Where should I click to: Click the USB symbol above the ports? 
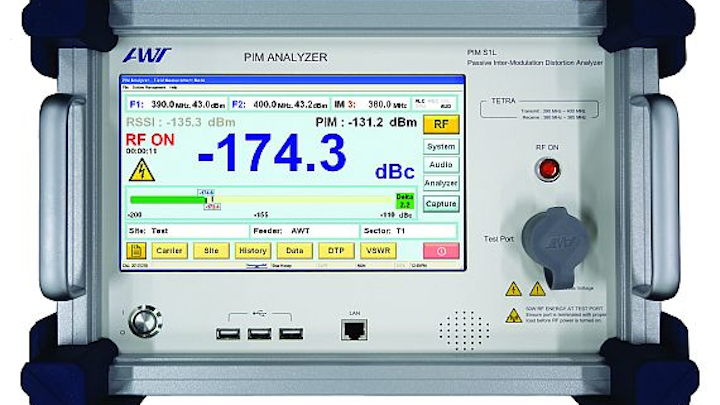259,314
